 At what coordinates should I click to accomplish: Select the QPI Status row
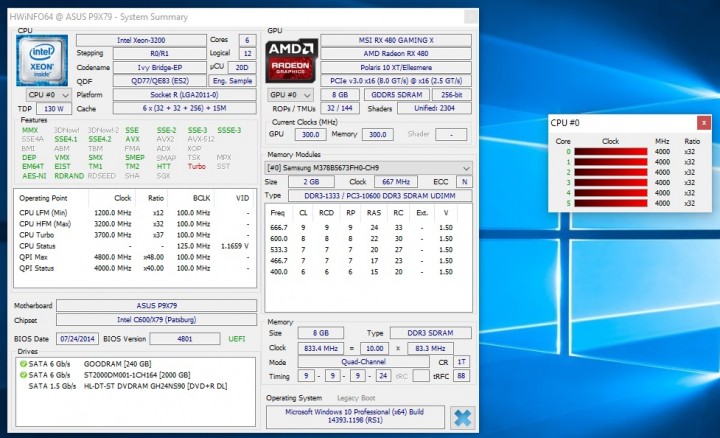tap(135, 268)
